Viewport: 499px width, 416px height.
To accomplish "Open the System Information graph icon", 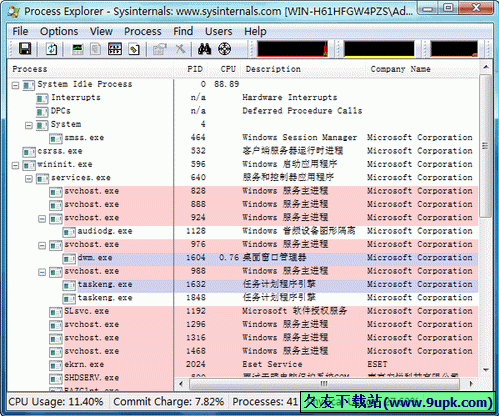I will click(x=78, y=49).
